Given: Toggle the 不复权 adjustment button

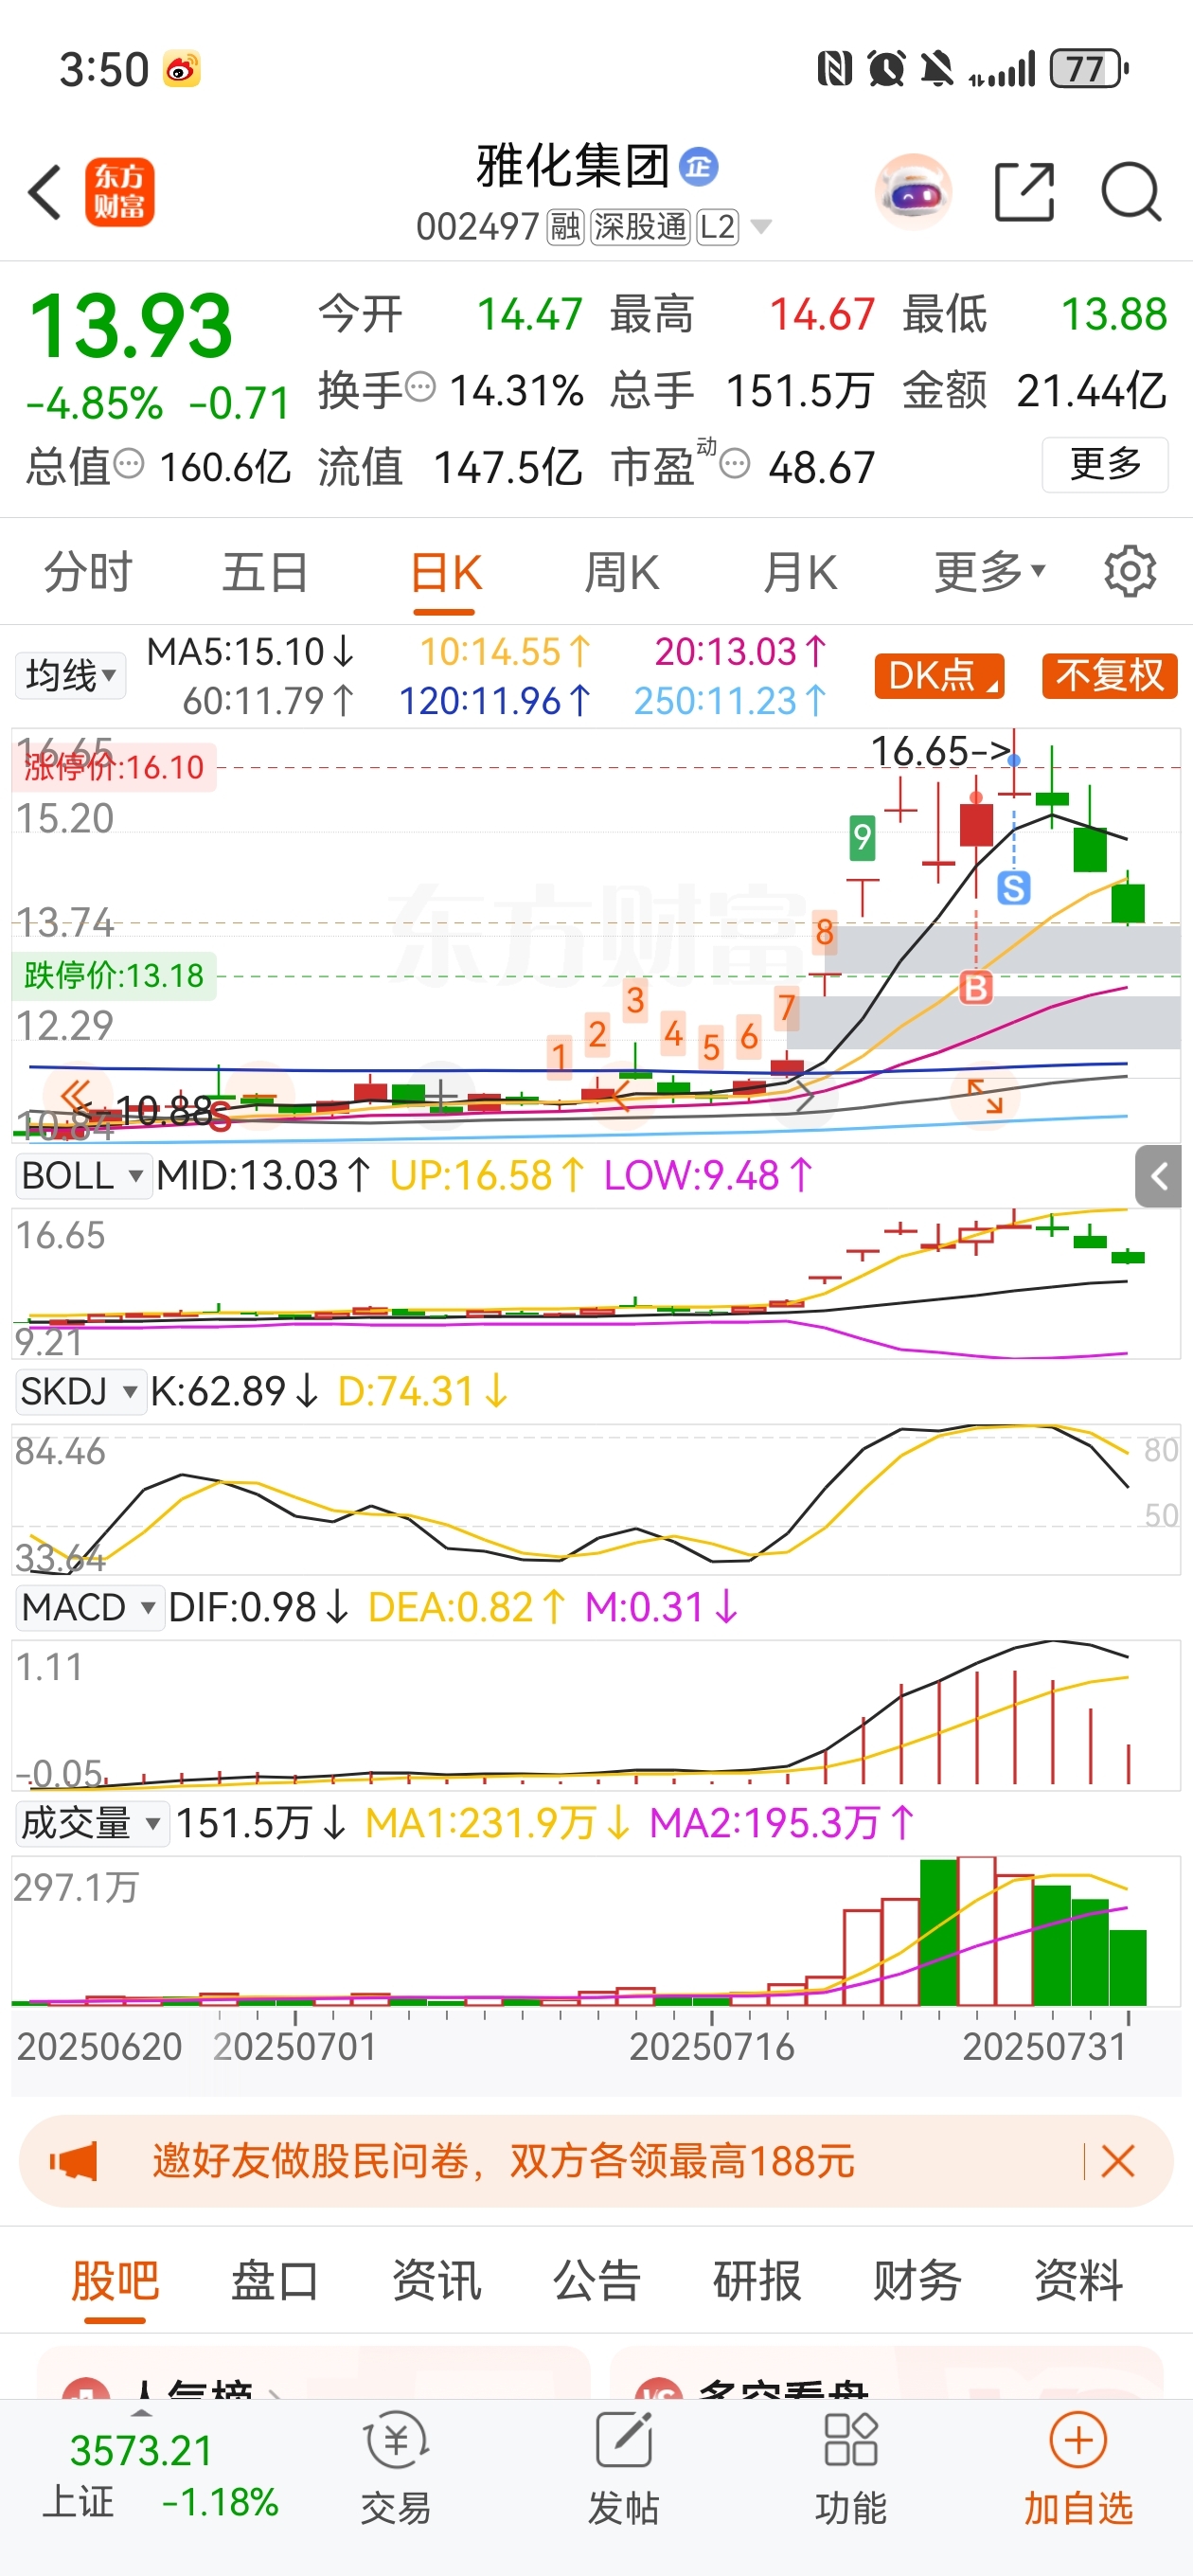Looking at the screenshot, I should coord(1110,676).
